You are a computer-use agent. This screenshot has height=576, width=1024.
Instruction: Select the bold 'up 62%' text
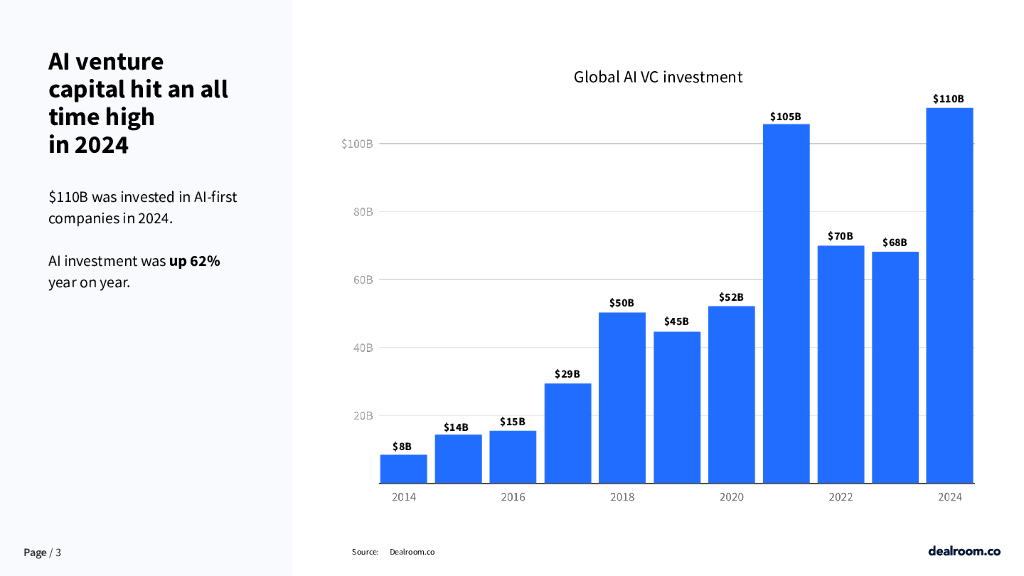coord(194,260)
